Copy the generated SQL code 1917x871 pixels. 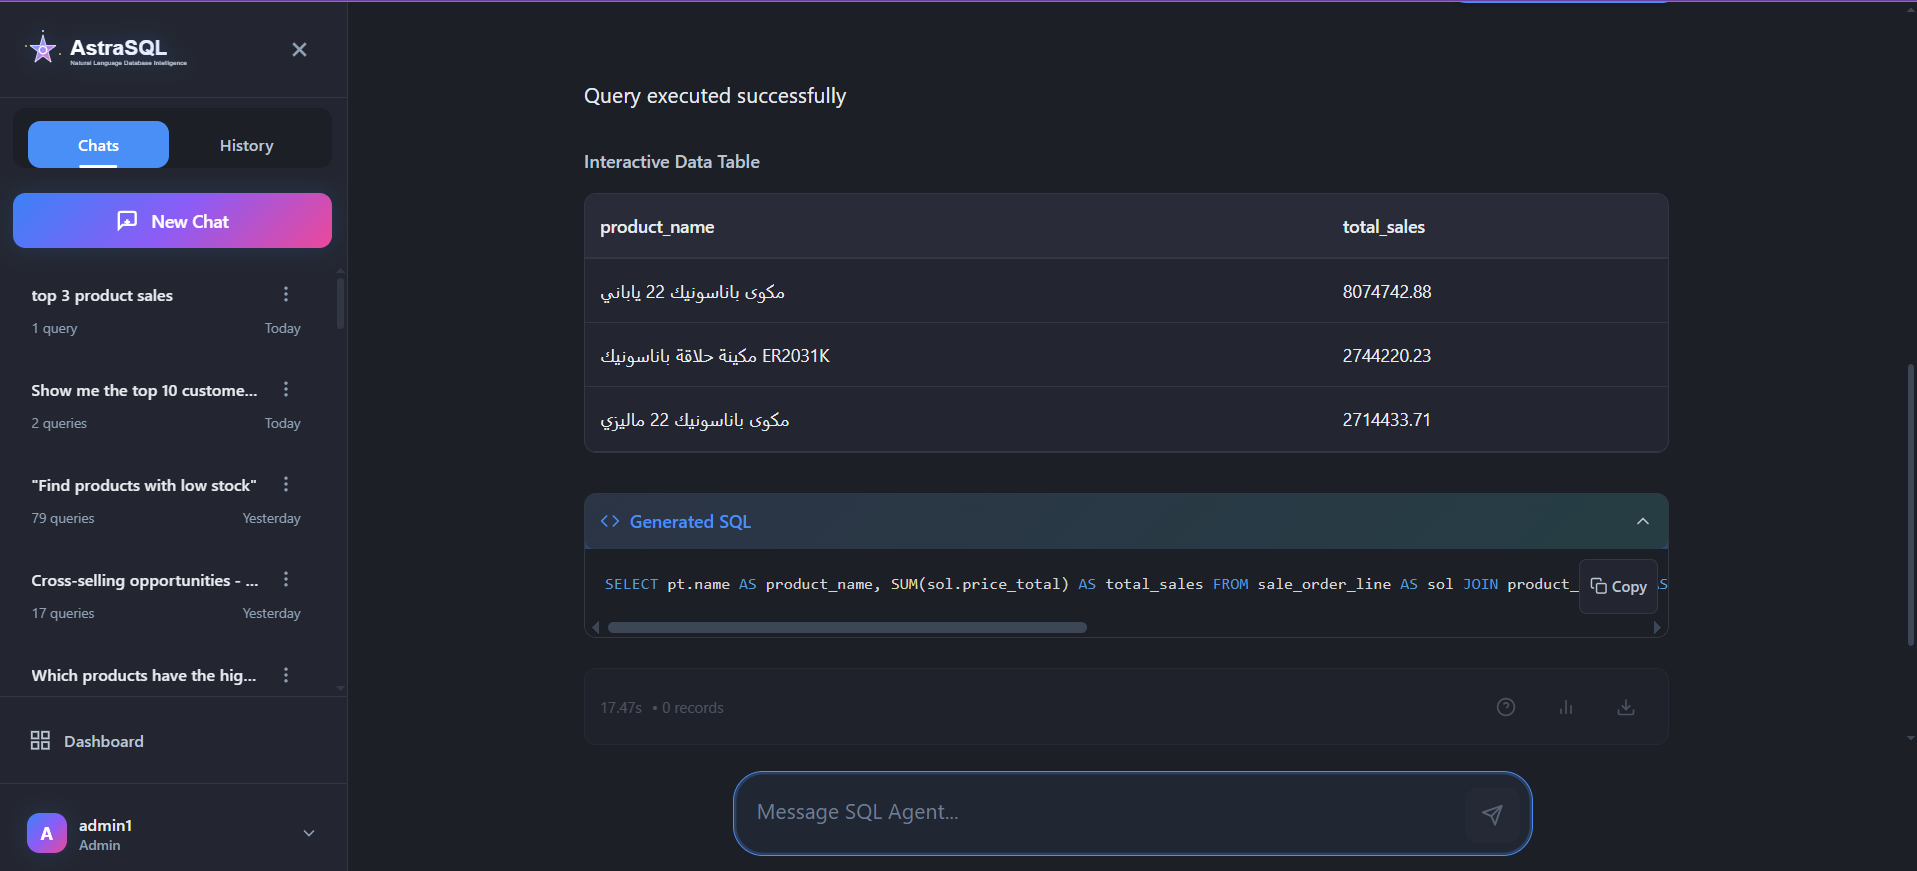1618,587
